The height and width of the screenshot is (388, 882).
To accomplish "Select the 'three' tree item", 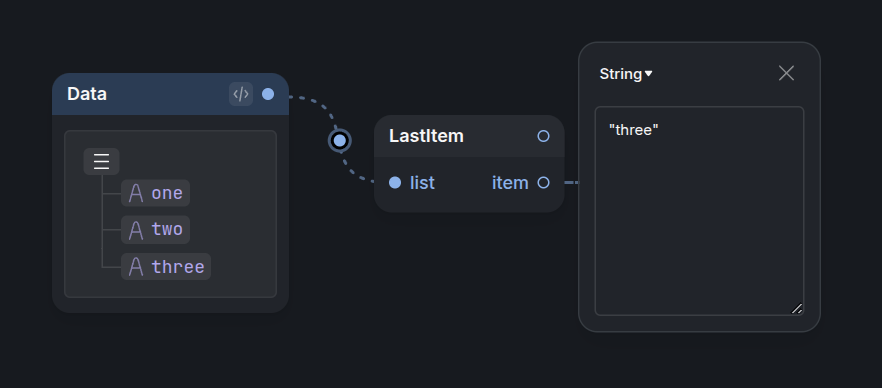I will pyautogui.click(x=166, y=267).
